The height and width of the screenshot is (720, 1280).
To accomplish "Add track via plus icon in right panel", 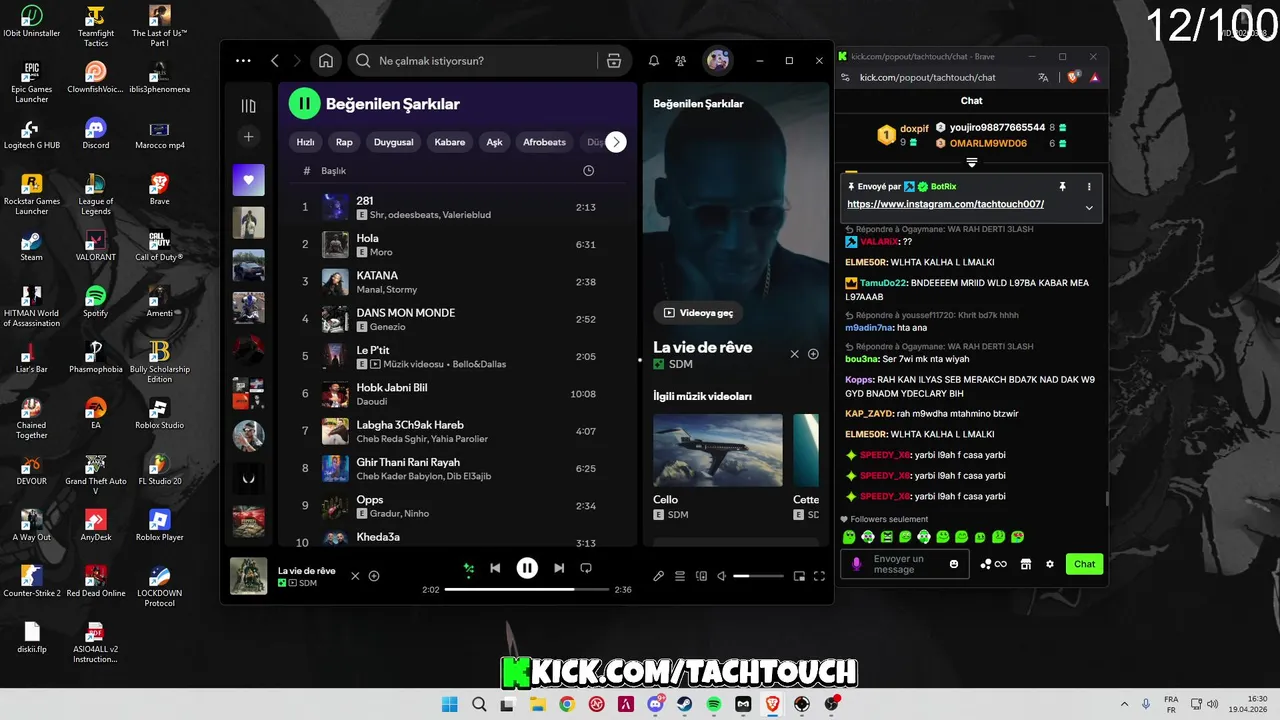I will pyautogui.click(x=813, y=354).
